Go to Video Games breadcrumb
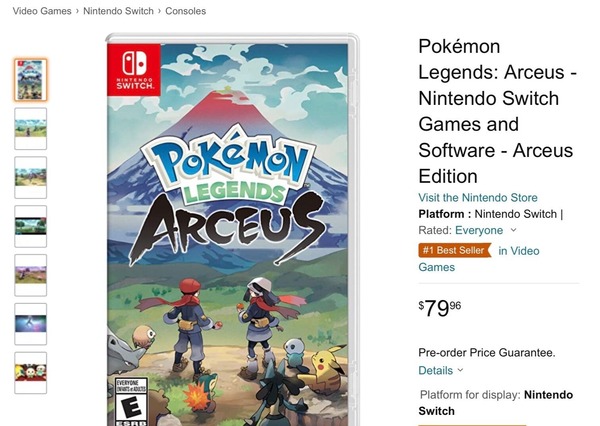 42,11
